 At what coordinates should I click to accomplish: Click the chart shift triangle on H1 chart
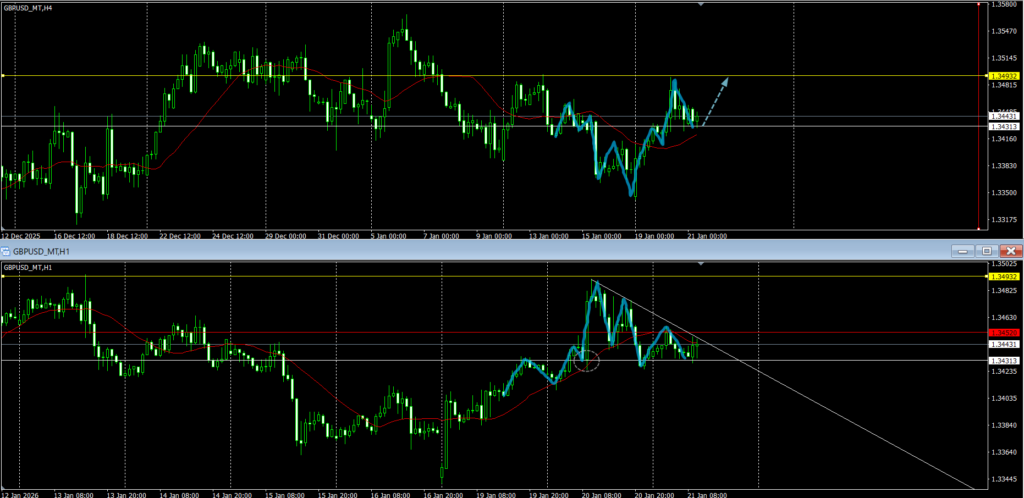coord(700,264)
